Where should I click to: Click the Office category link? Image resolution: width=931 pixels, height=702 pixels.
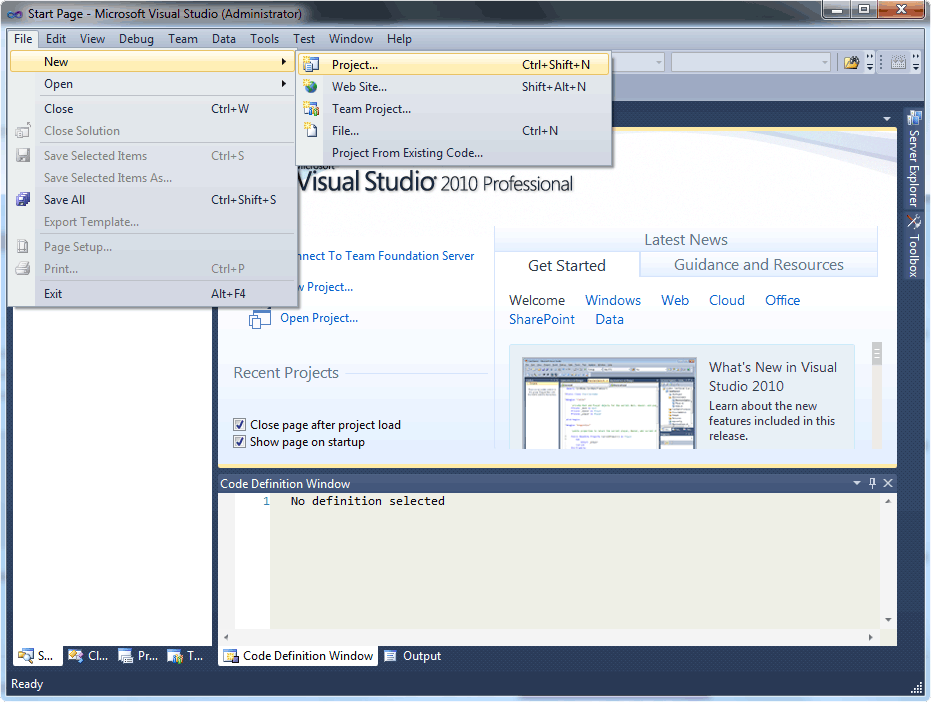(x=783, y=300)
